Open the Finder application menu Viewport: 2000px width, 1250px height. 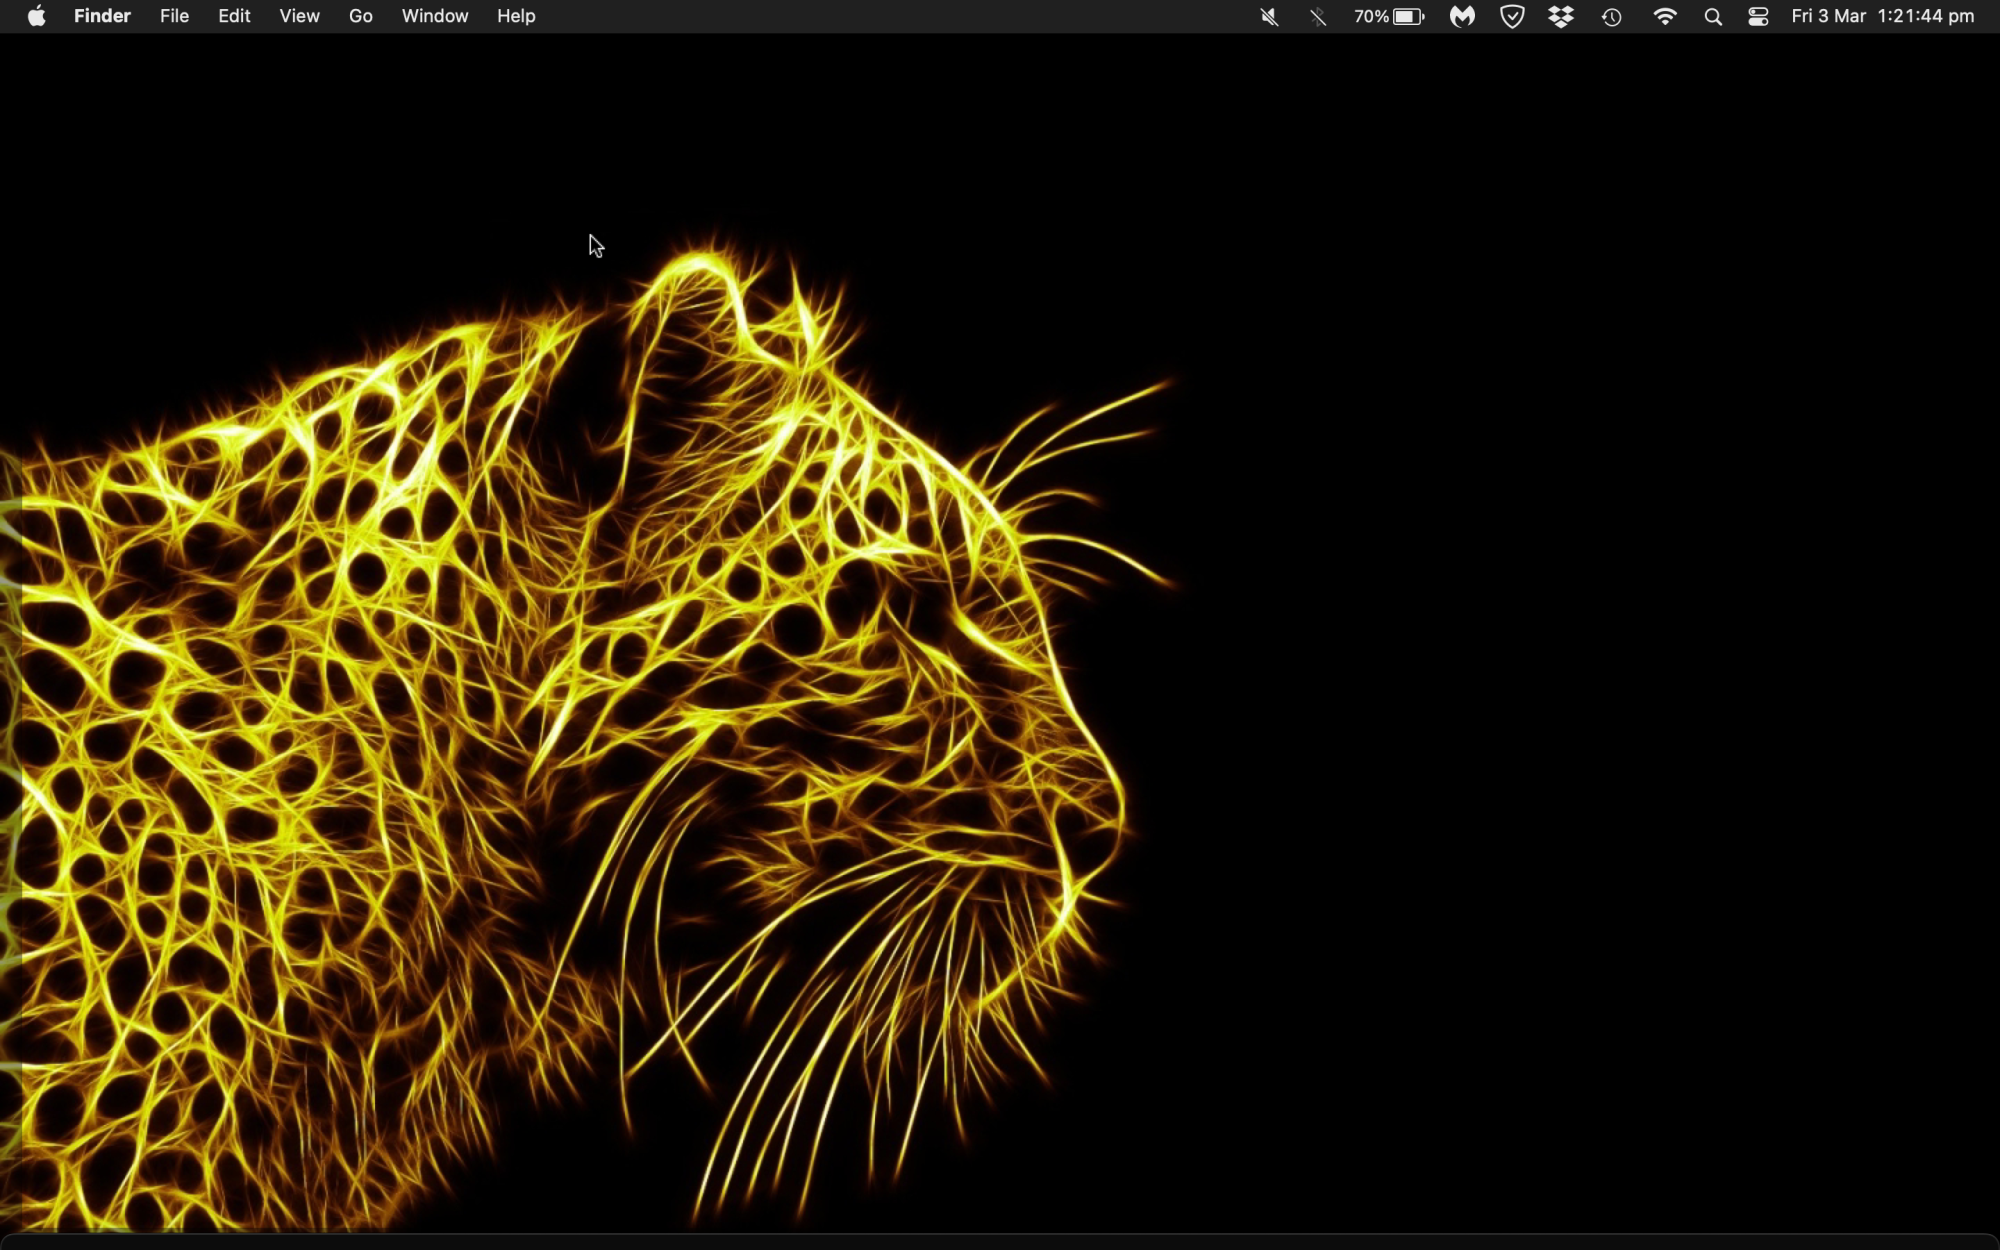tap(102, 16)
